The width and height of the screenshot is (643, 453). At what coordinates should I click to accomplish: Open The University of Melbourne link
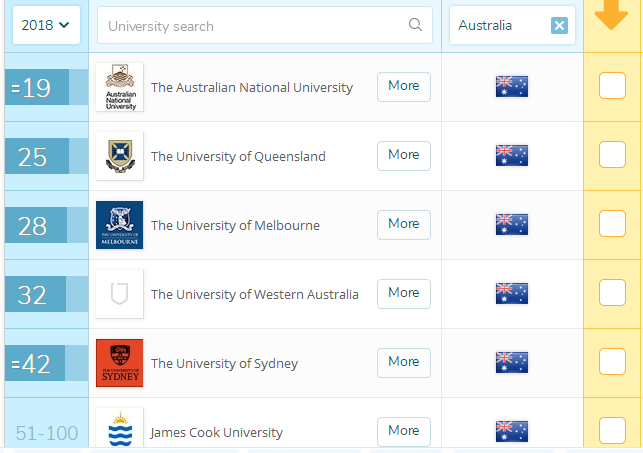tap(235, 226)
